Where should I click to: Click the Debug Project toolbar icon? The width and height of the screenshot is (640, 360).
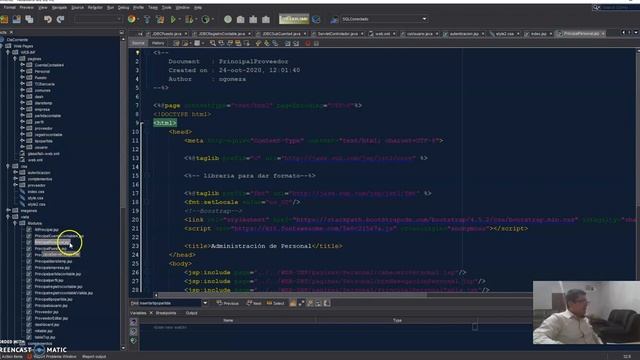point(189,19)
